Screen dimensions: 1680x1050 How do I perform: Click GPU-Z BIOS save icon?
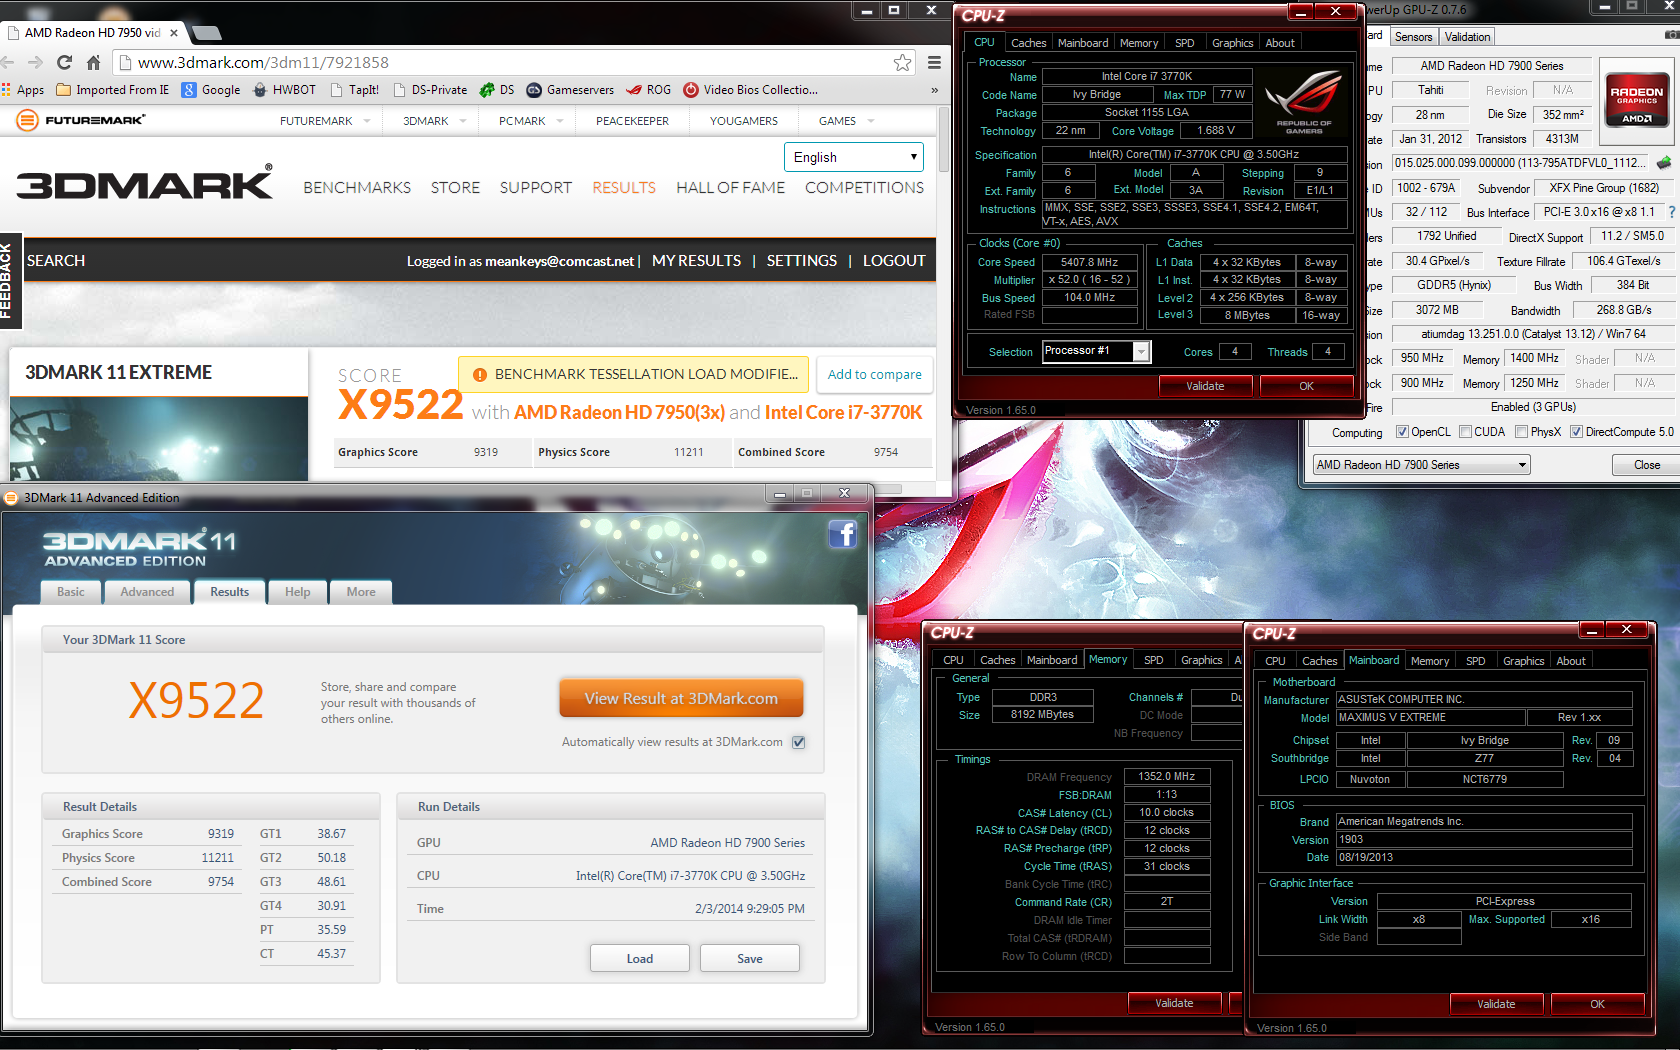pyautogui.click(x=1664, y=162)
